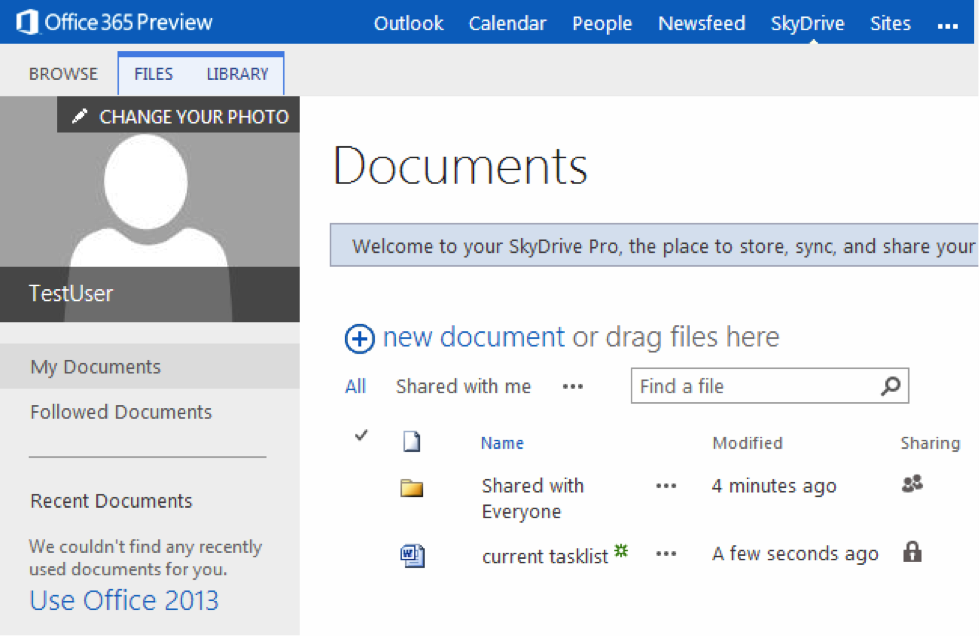Expand more views via ellipsis beside Shared with me
979x636 pixels.
(573, 387)
